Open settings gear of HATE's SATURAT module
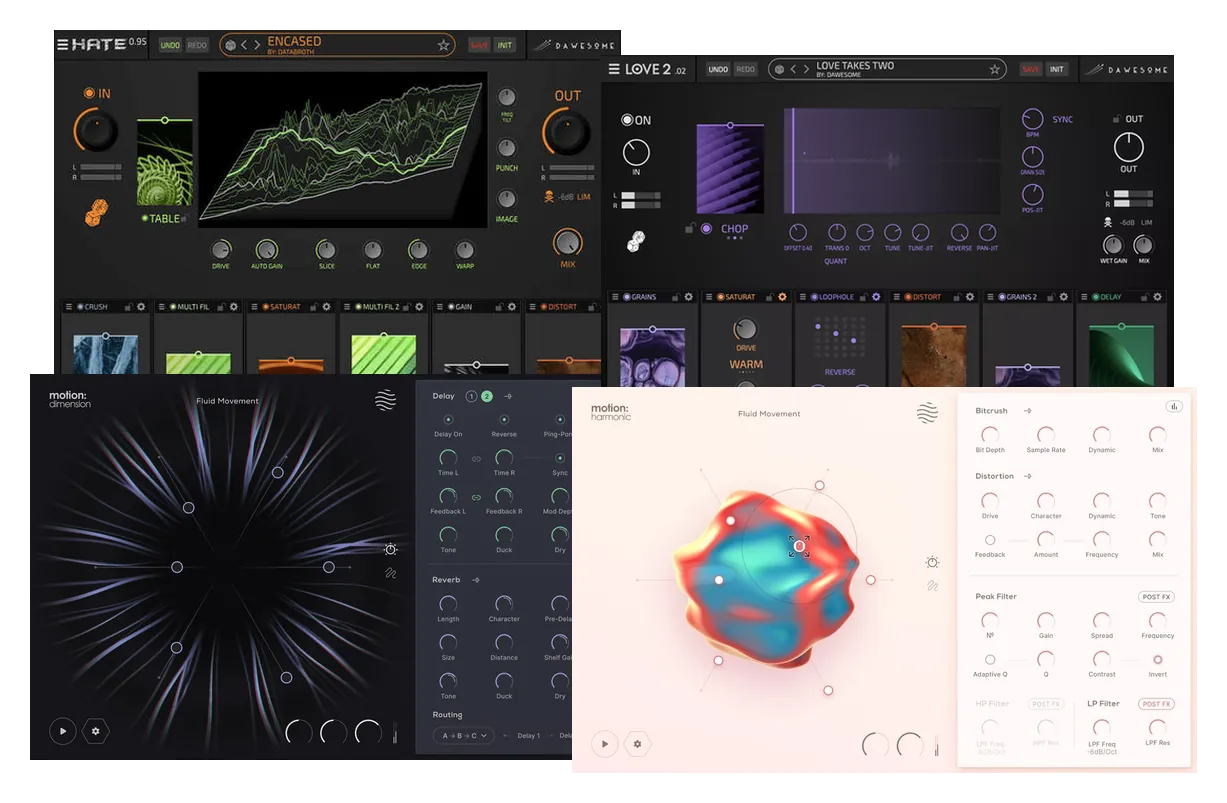1227x803 pixels. coord(326,307)
